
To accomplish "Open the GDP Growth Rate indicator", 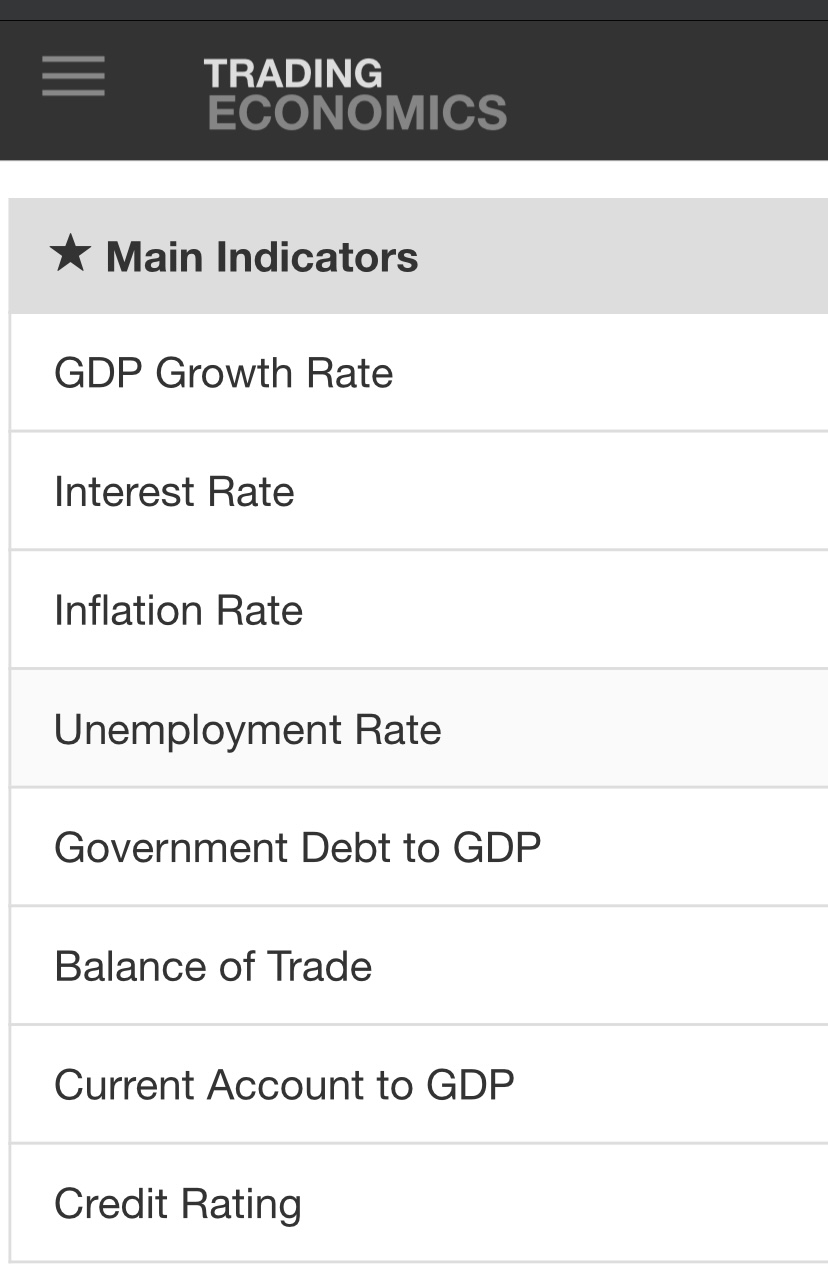I will (223, 373).
